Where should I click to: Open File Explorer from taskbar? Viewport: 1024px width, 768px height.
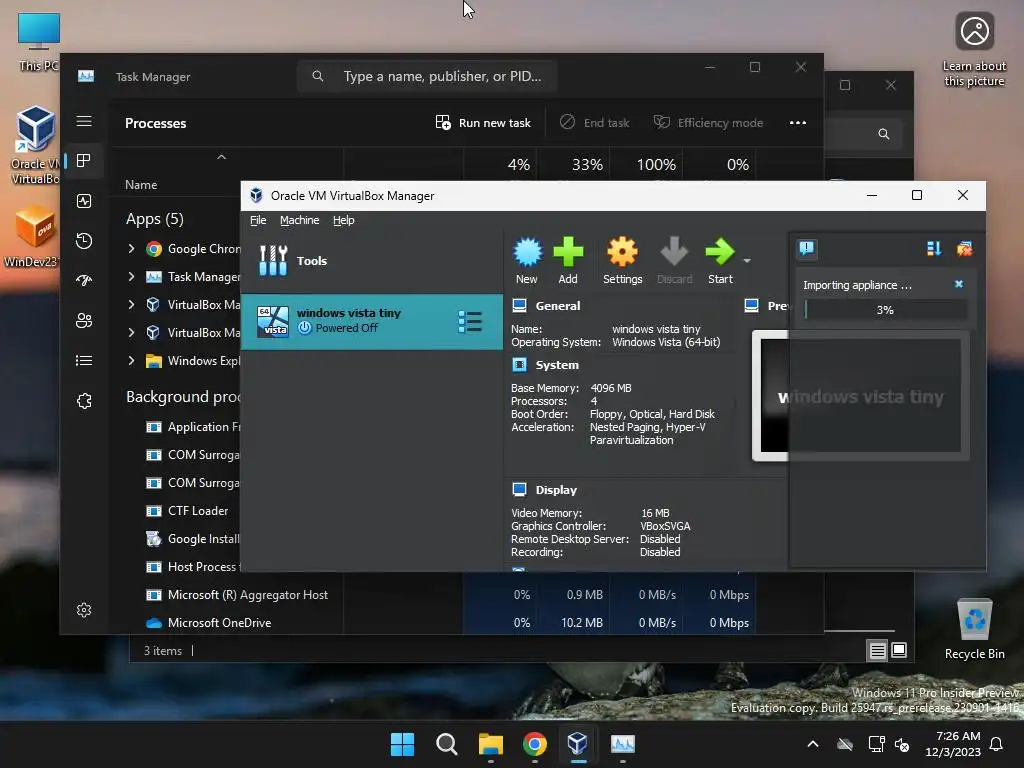point(490,744)
